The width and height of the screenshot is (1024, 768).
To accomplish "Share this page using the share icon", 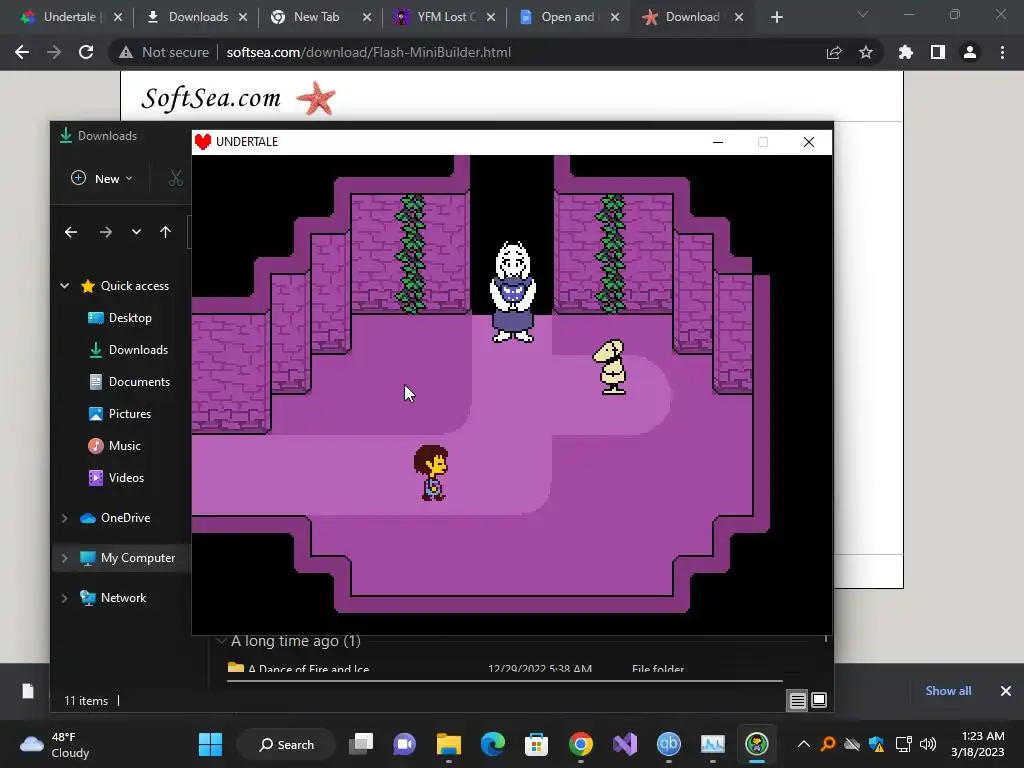I will pos(834,52).
